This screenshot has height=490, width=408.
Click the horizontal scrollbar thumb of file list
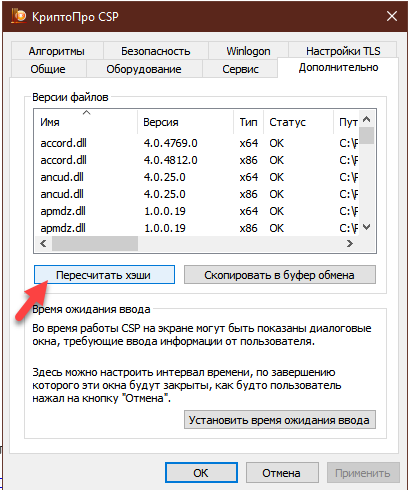(x=95, y=244)
